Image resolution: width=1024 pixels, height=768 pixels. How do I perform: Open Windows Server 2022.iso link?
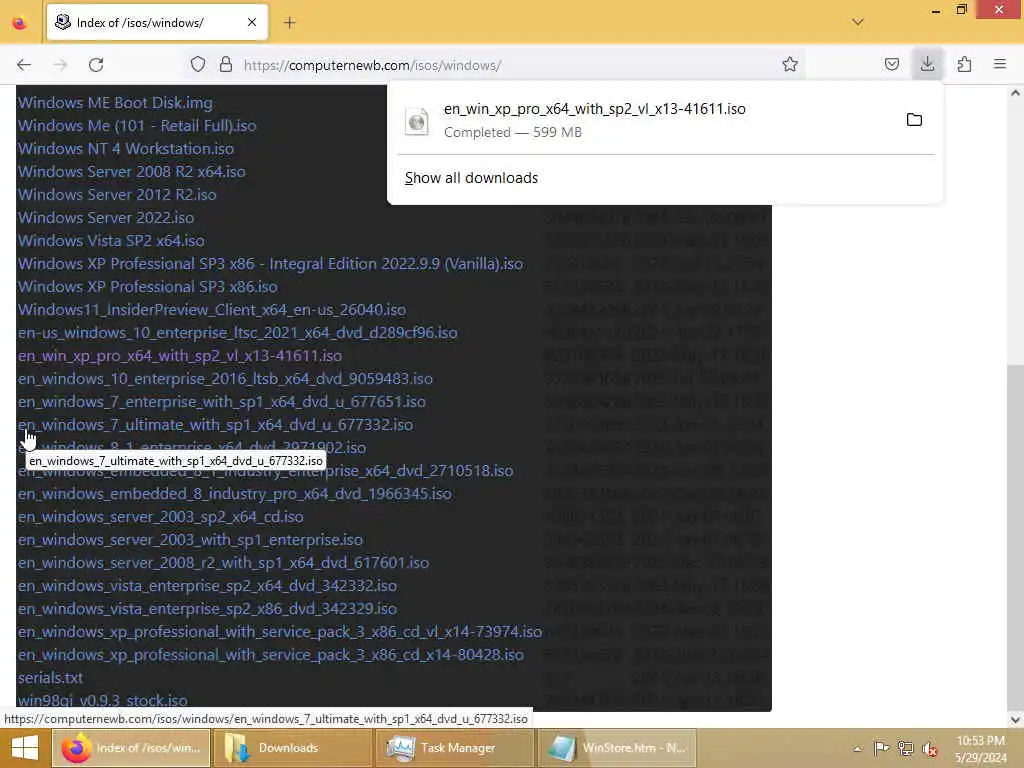[x=106, y=217]
